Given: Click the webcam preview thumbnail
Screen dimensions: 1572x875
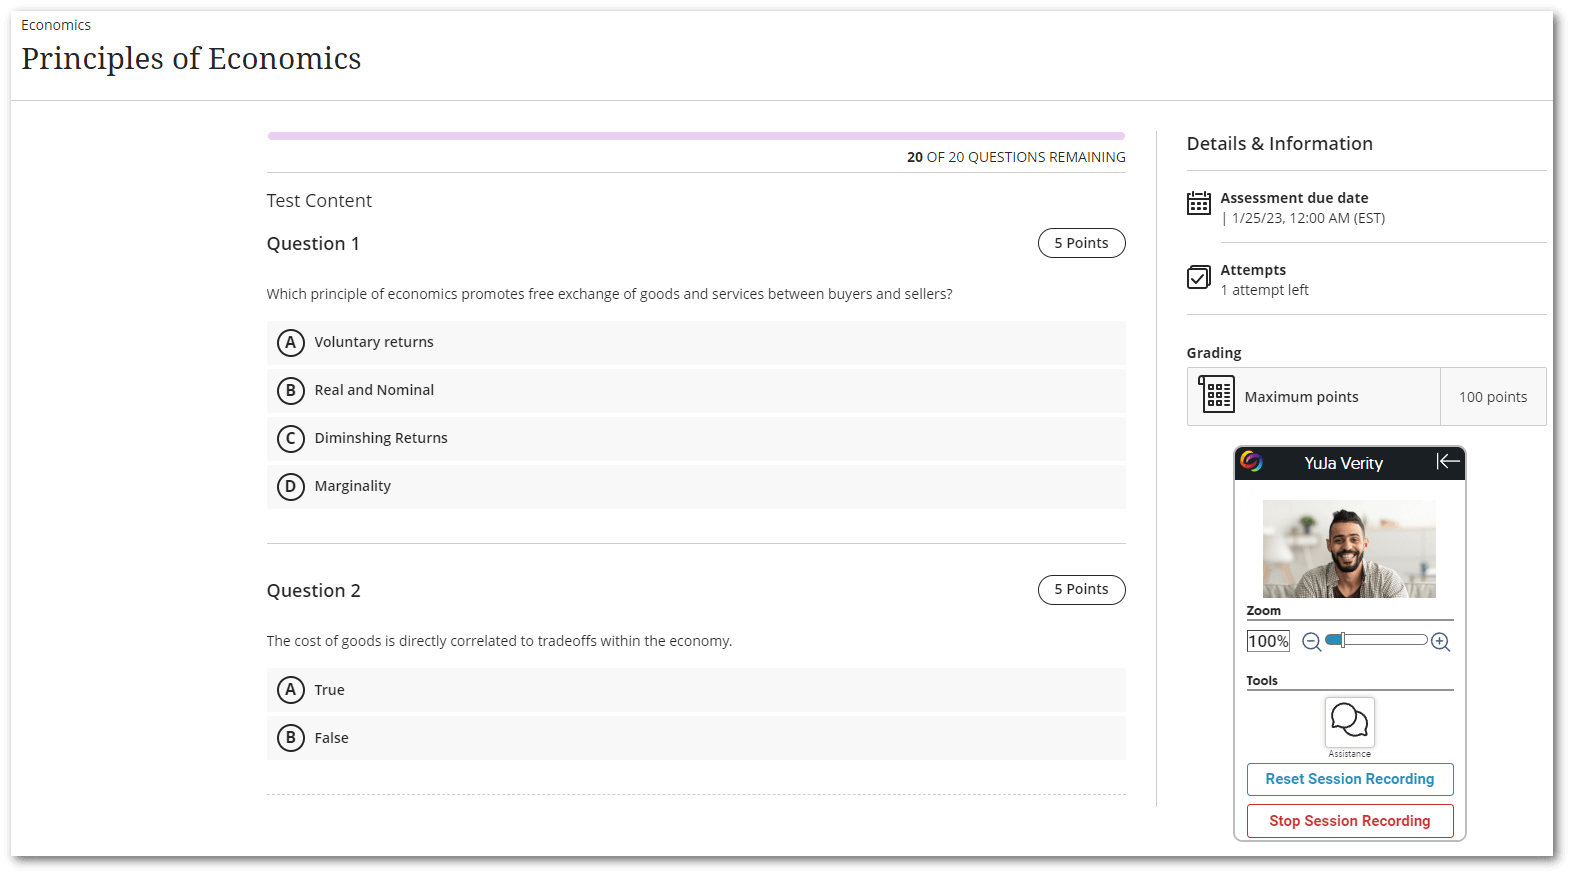Looking at the screenshot, I should click(x=1349, y=549).
